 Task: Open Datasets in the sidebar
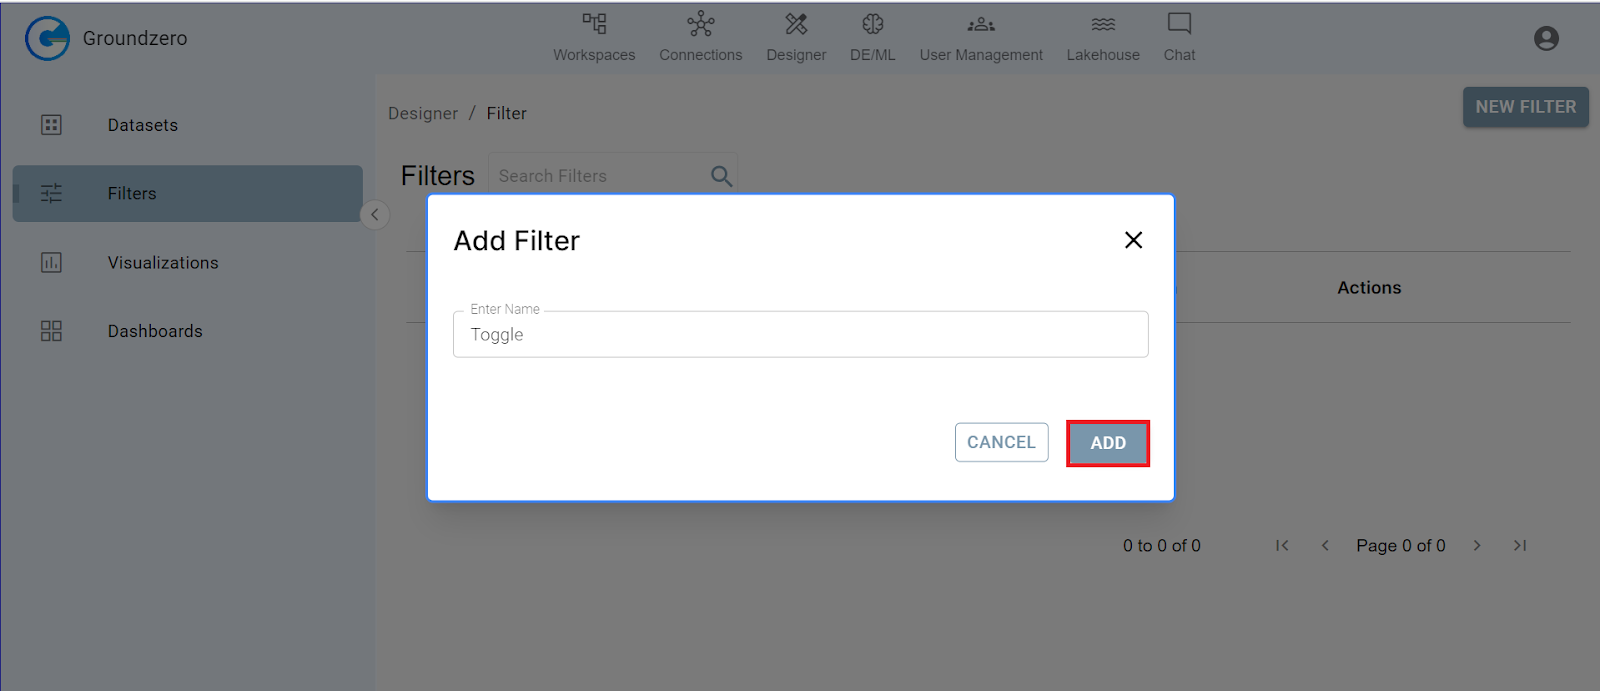click(x=142, y=125)
